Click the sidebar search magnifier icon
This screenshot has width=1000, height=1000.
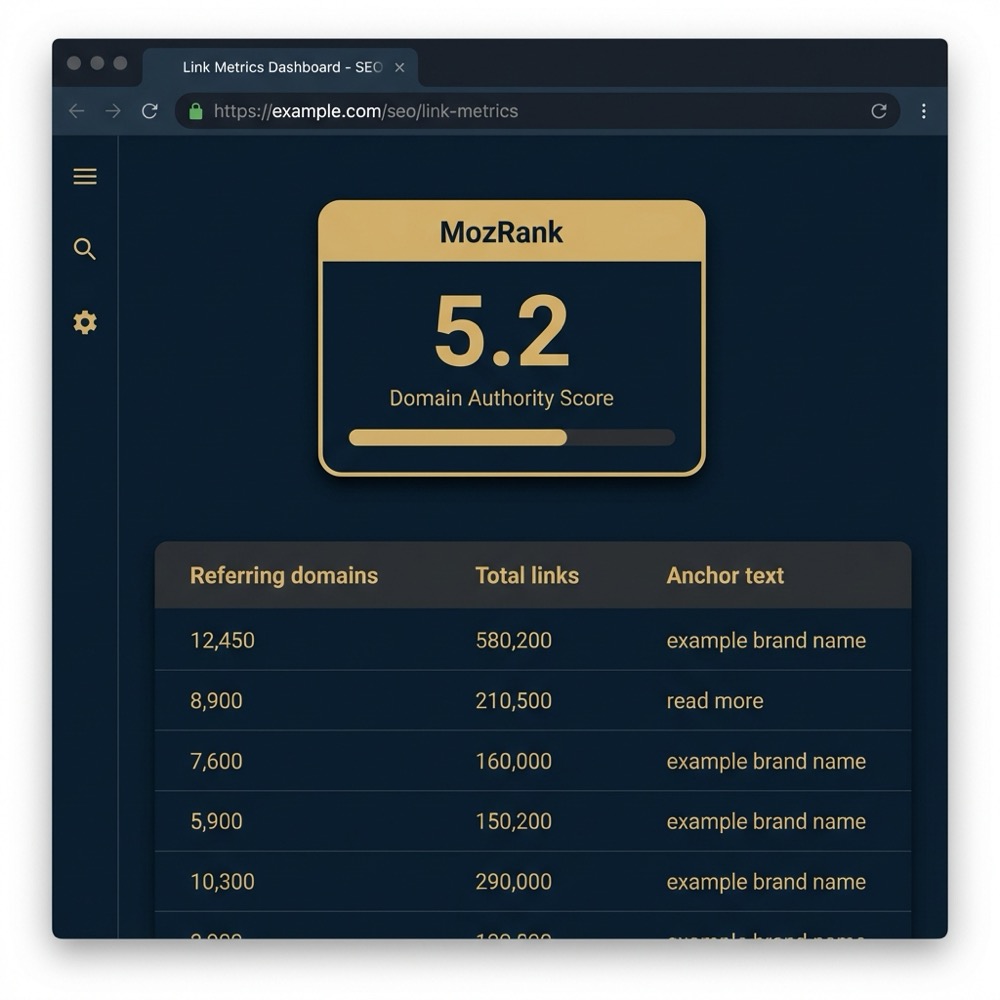coord(85,249)
